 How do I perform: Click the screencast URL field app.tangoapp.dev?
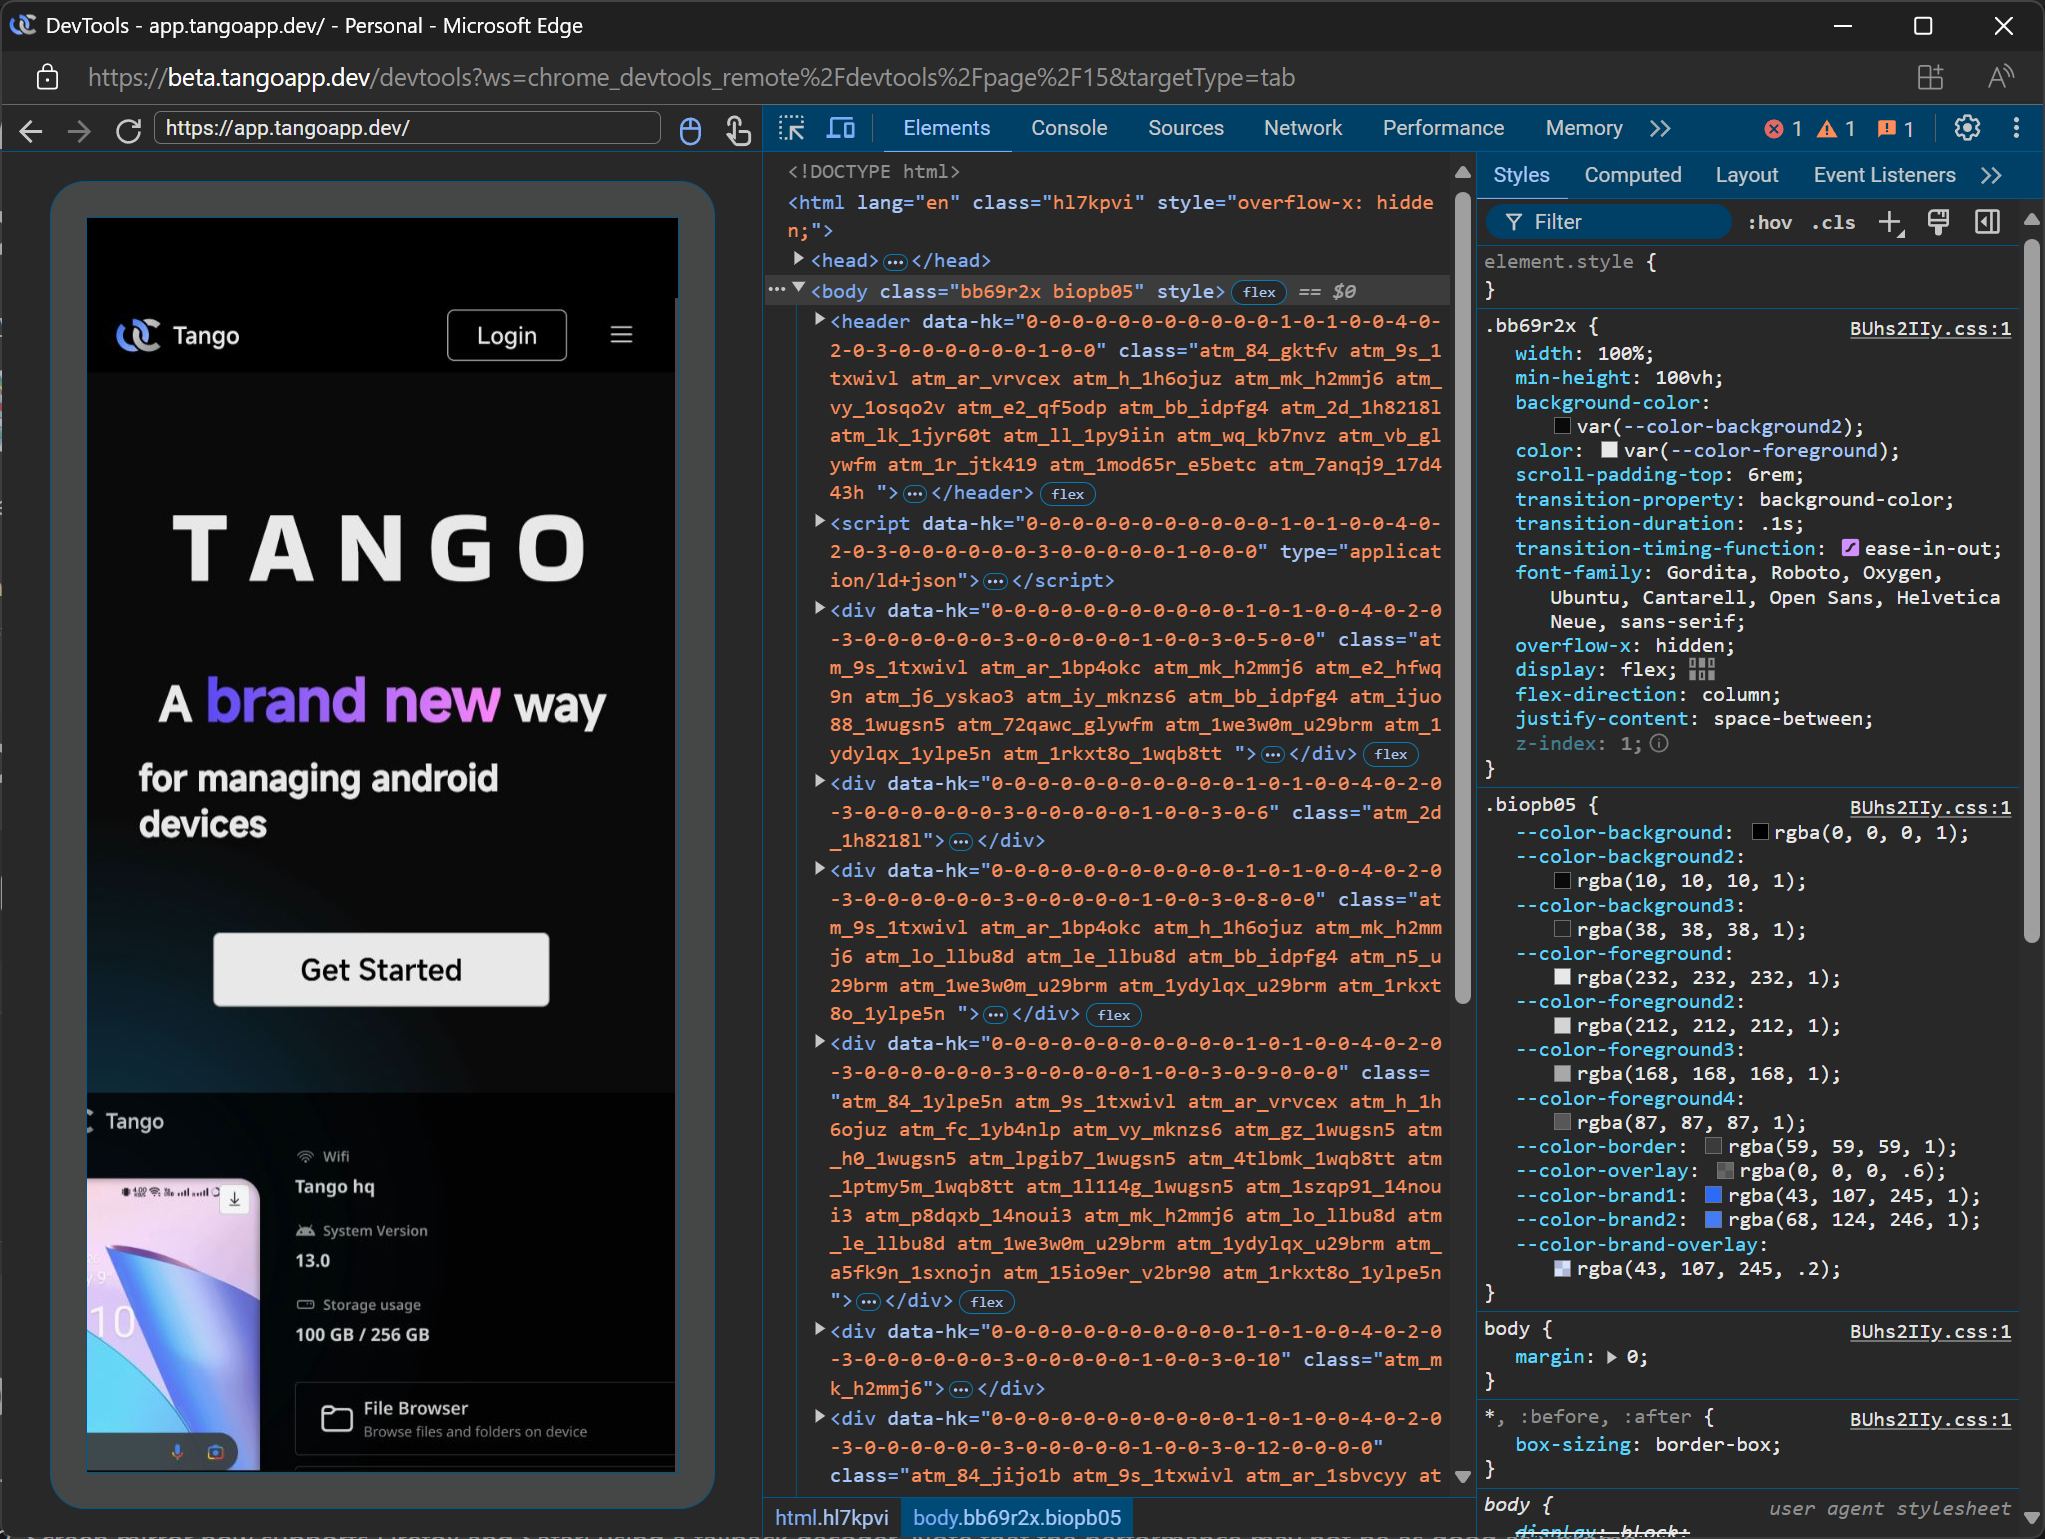407,128
